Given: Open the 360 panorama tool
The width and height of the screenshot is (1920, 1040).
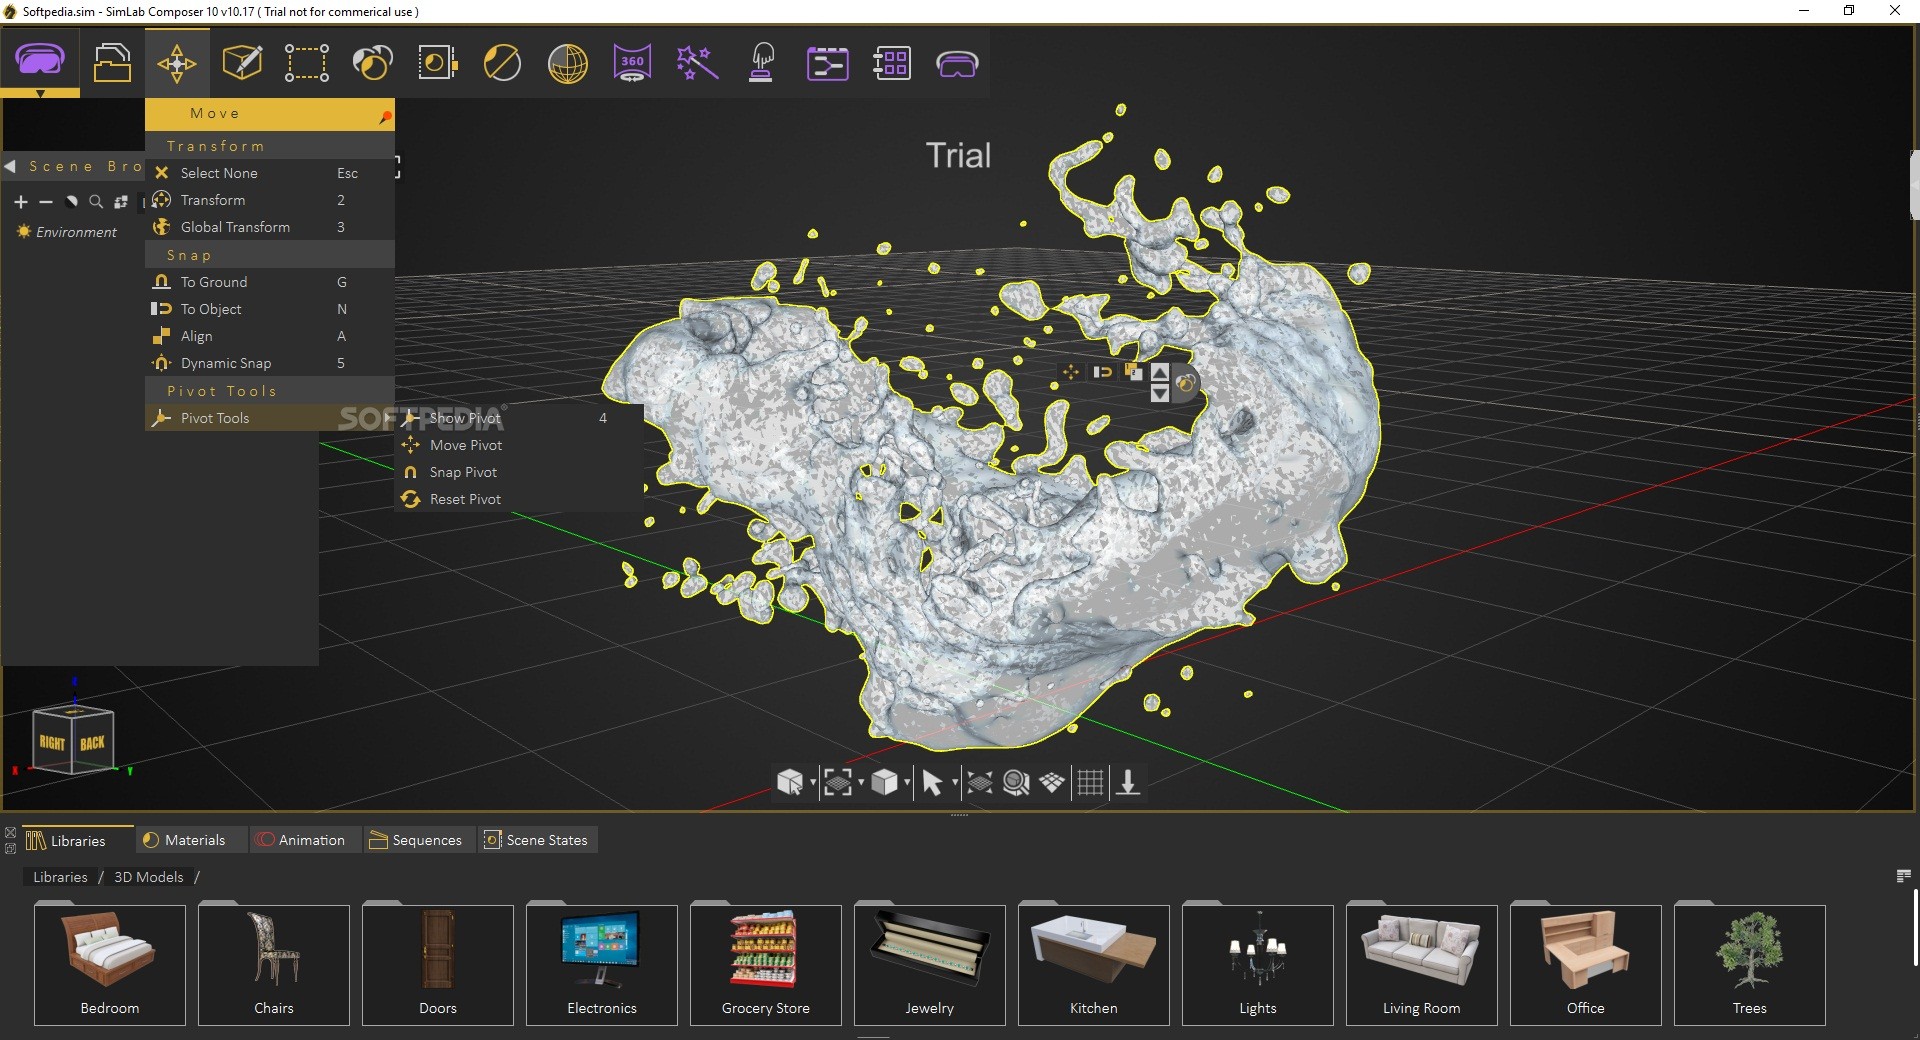Looking at the screenshot, I should 632,63.
